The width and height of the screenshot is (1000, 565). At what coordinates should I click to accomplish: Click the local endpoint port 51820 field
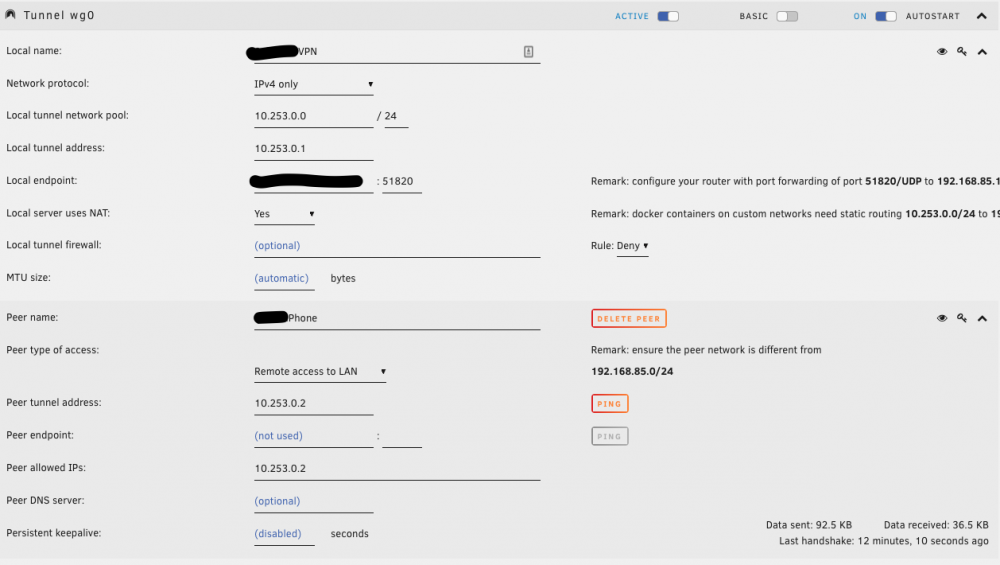pos(402,181)
